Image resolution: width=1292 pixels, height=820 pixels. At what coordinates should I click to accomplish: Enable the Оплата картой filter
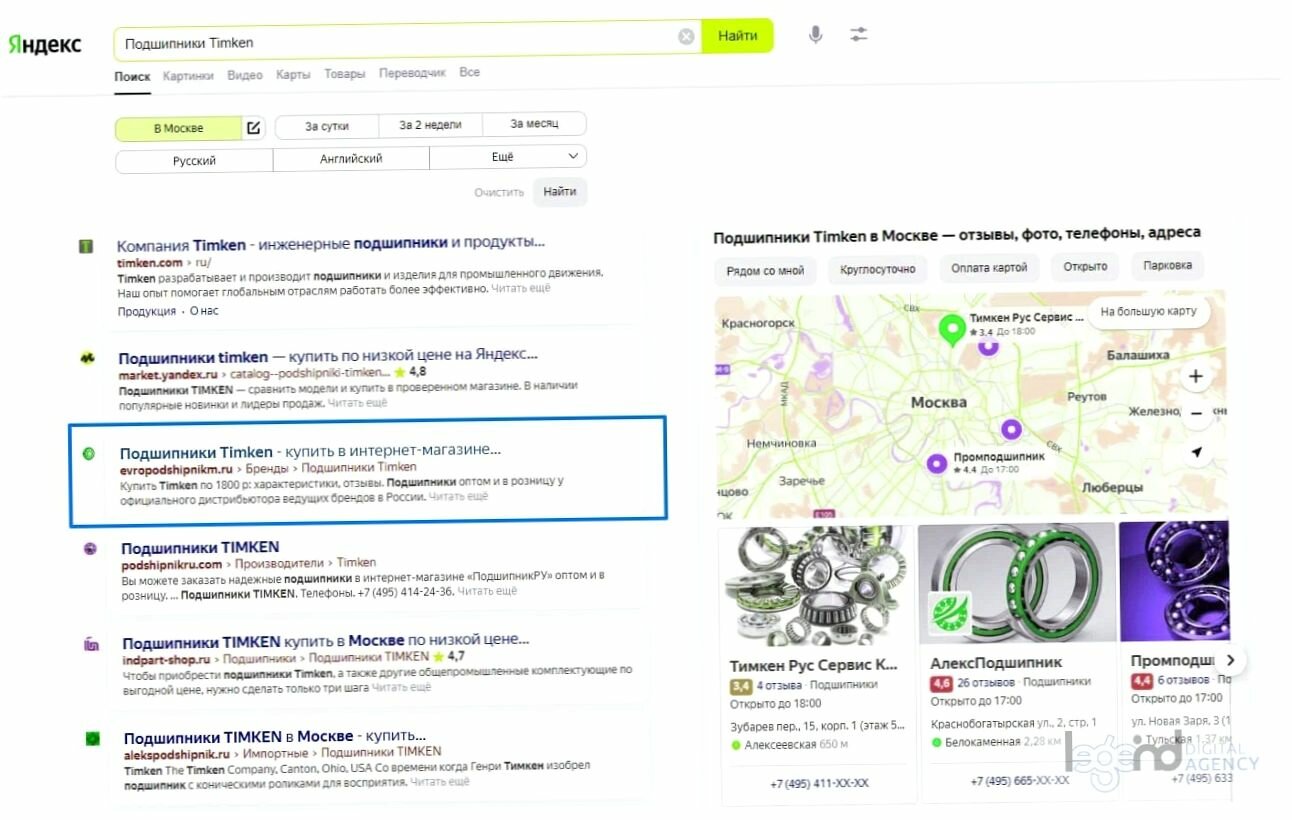989,267
